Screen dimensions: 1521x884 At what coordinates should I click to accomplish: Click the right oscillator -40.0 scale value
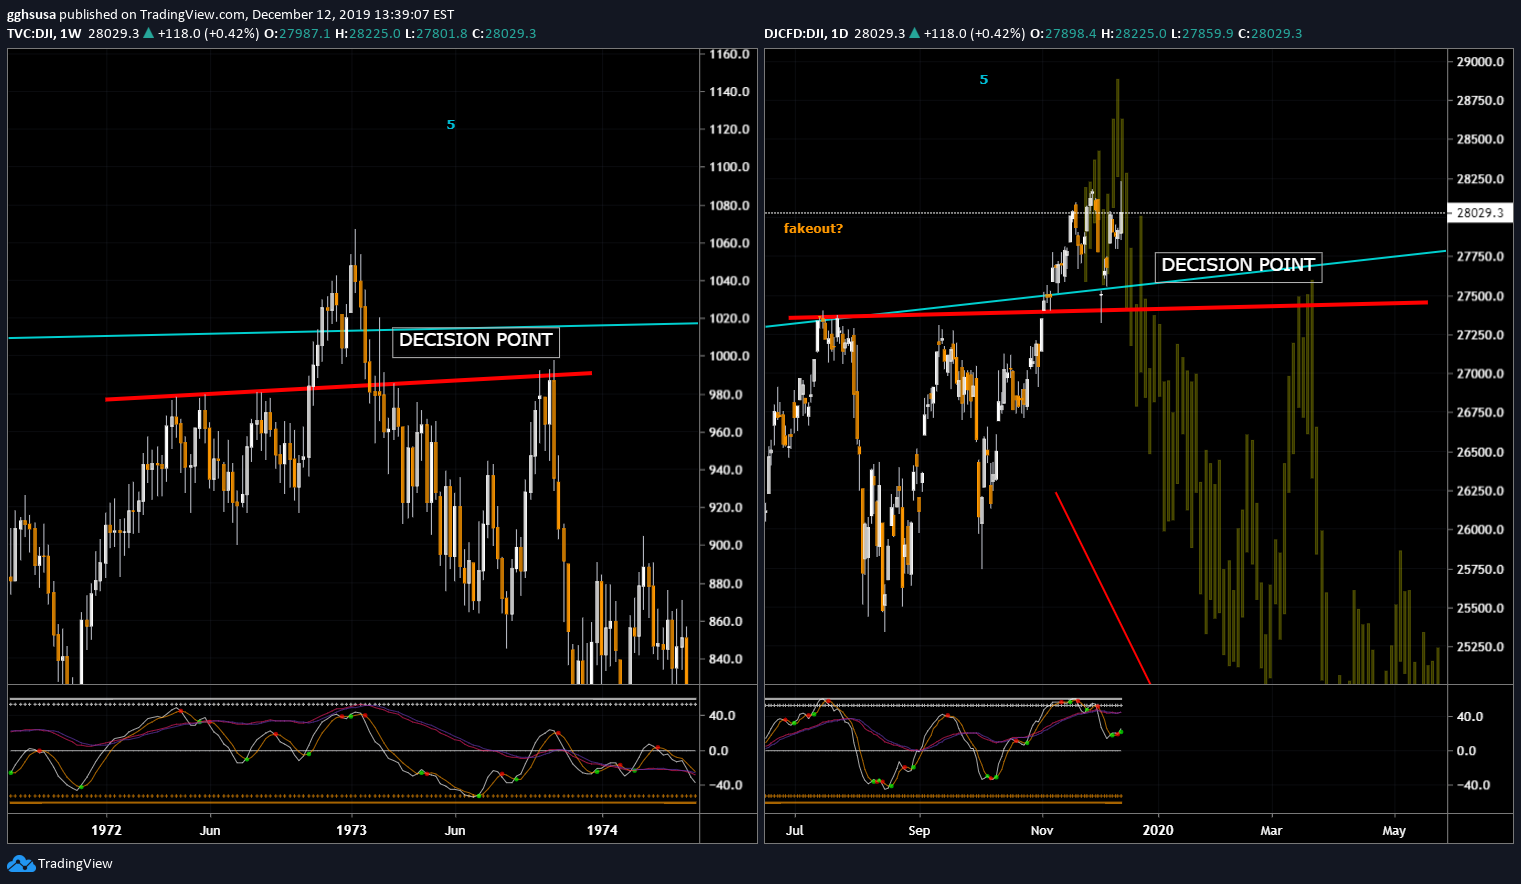click(1472, 785)
